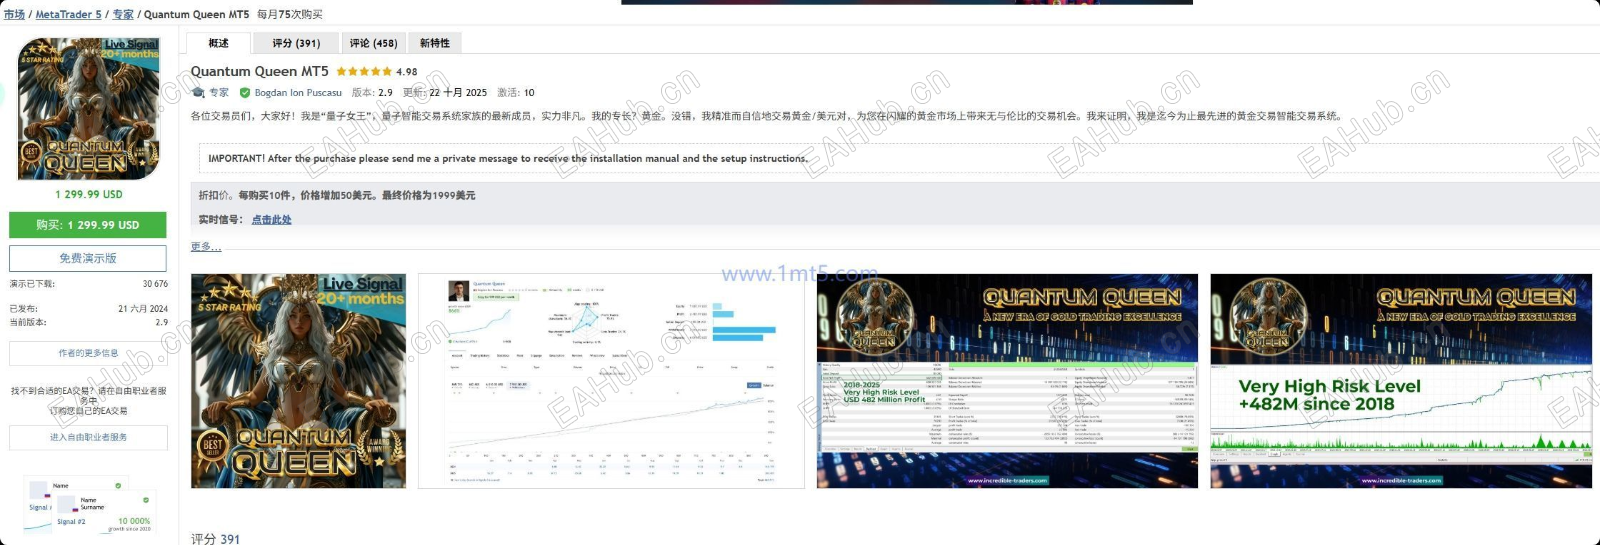Download the 免费演示版 free demo
Viewport: 1600px width, 545px height.
pos(88,258)
